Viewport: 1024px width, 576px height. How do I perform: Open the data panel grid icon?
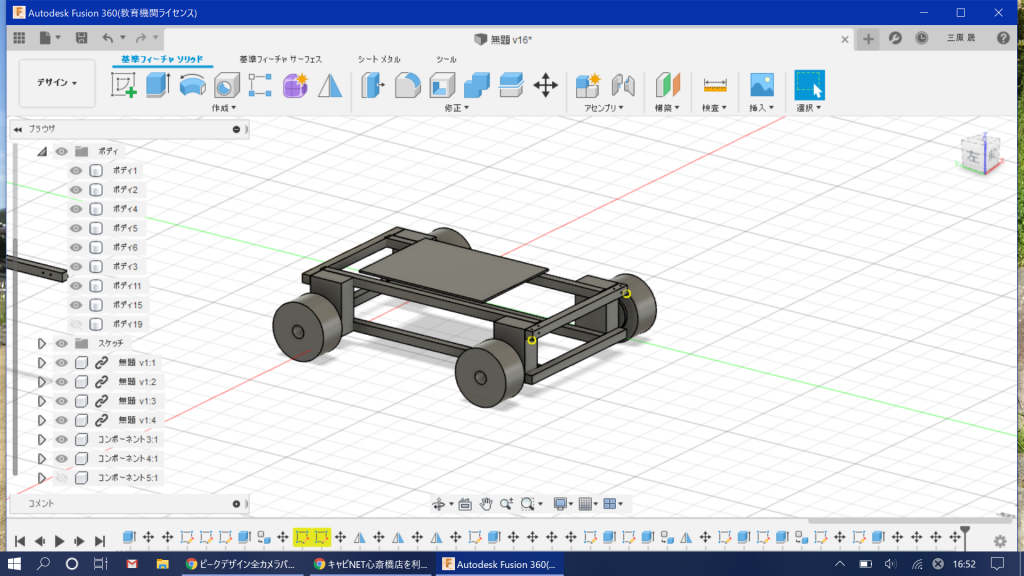(19, 39)
